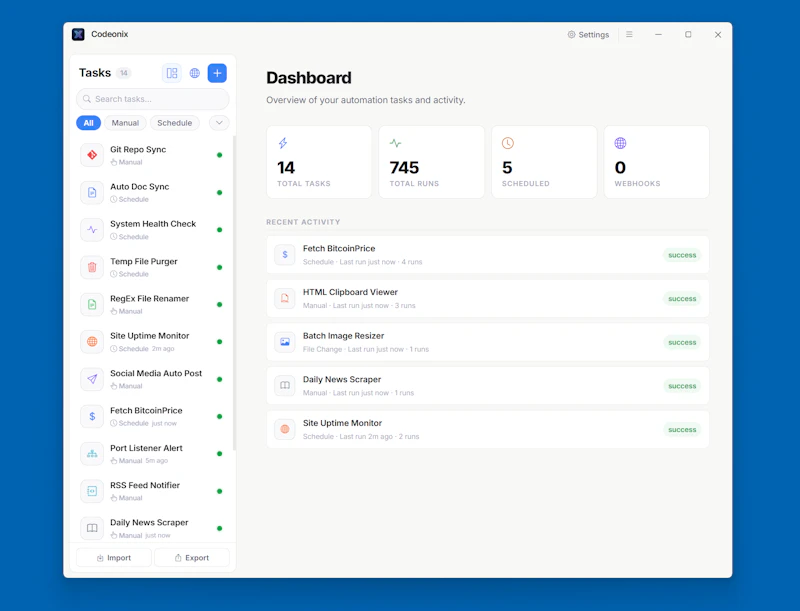Toggle Git Repo Sync green status dot

click(219, 155)
